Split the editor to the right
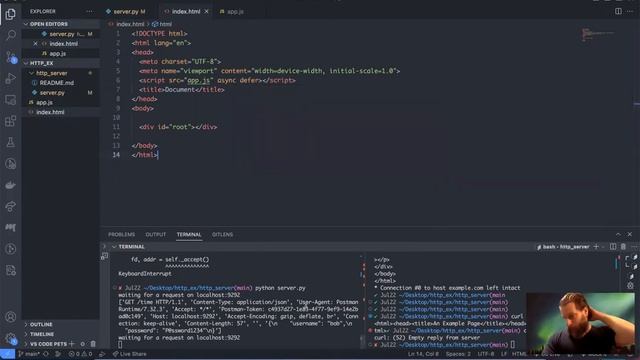This screenshot has height=360, width=640. [618, 11]
